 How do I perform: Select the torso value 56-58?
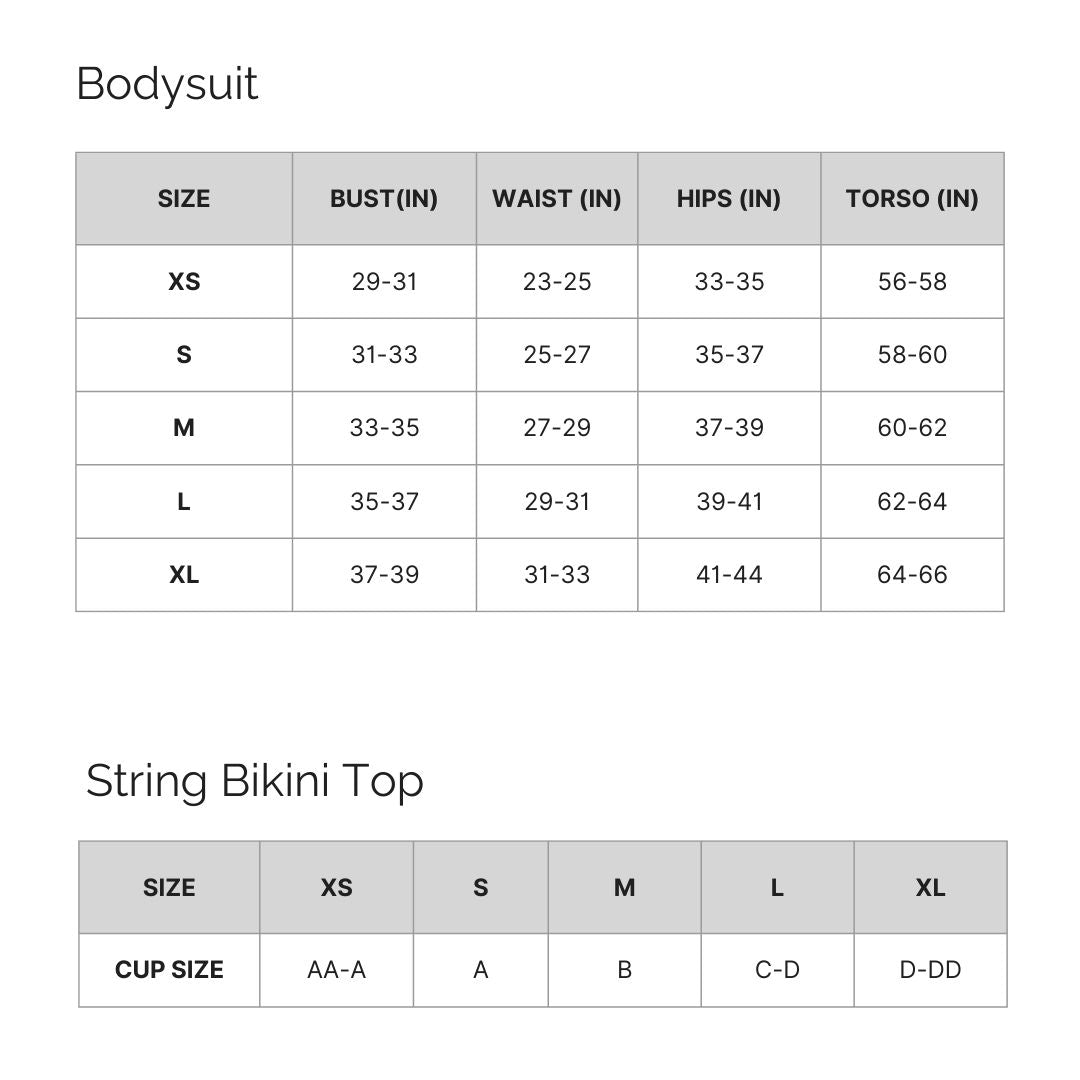[912, 282]
